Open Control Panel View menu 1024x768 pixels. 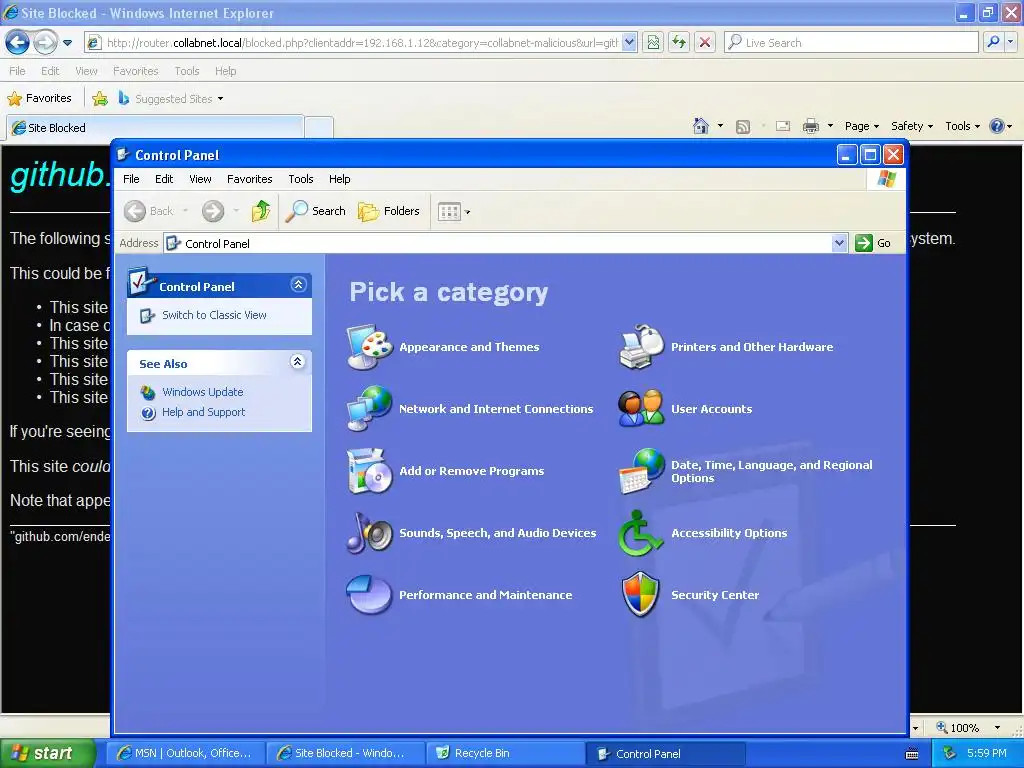click(200, 179)
